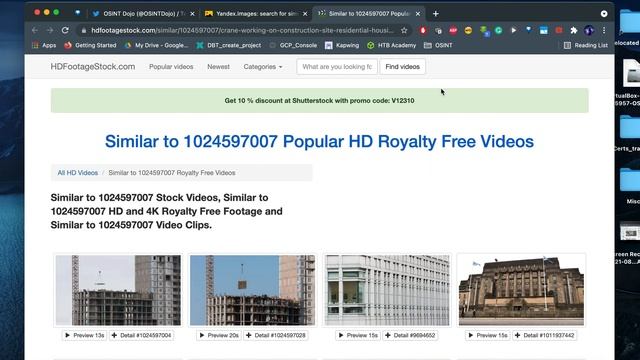Bookmark this page with the star icon
Screen dimensions: 640x360
[x=404, y=30]
